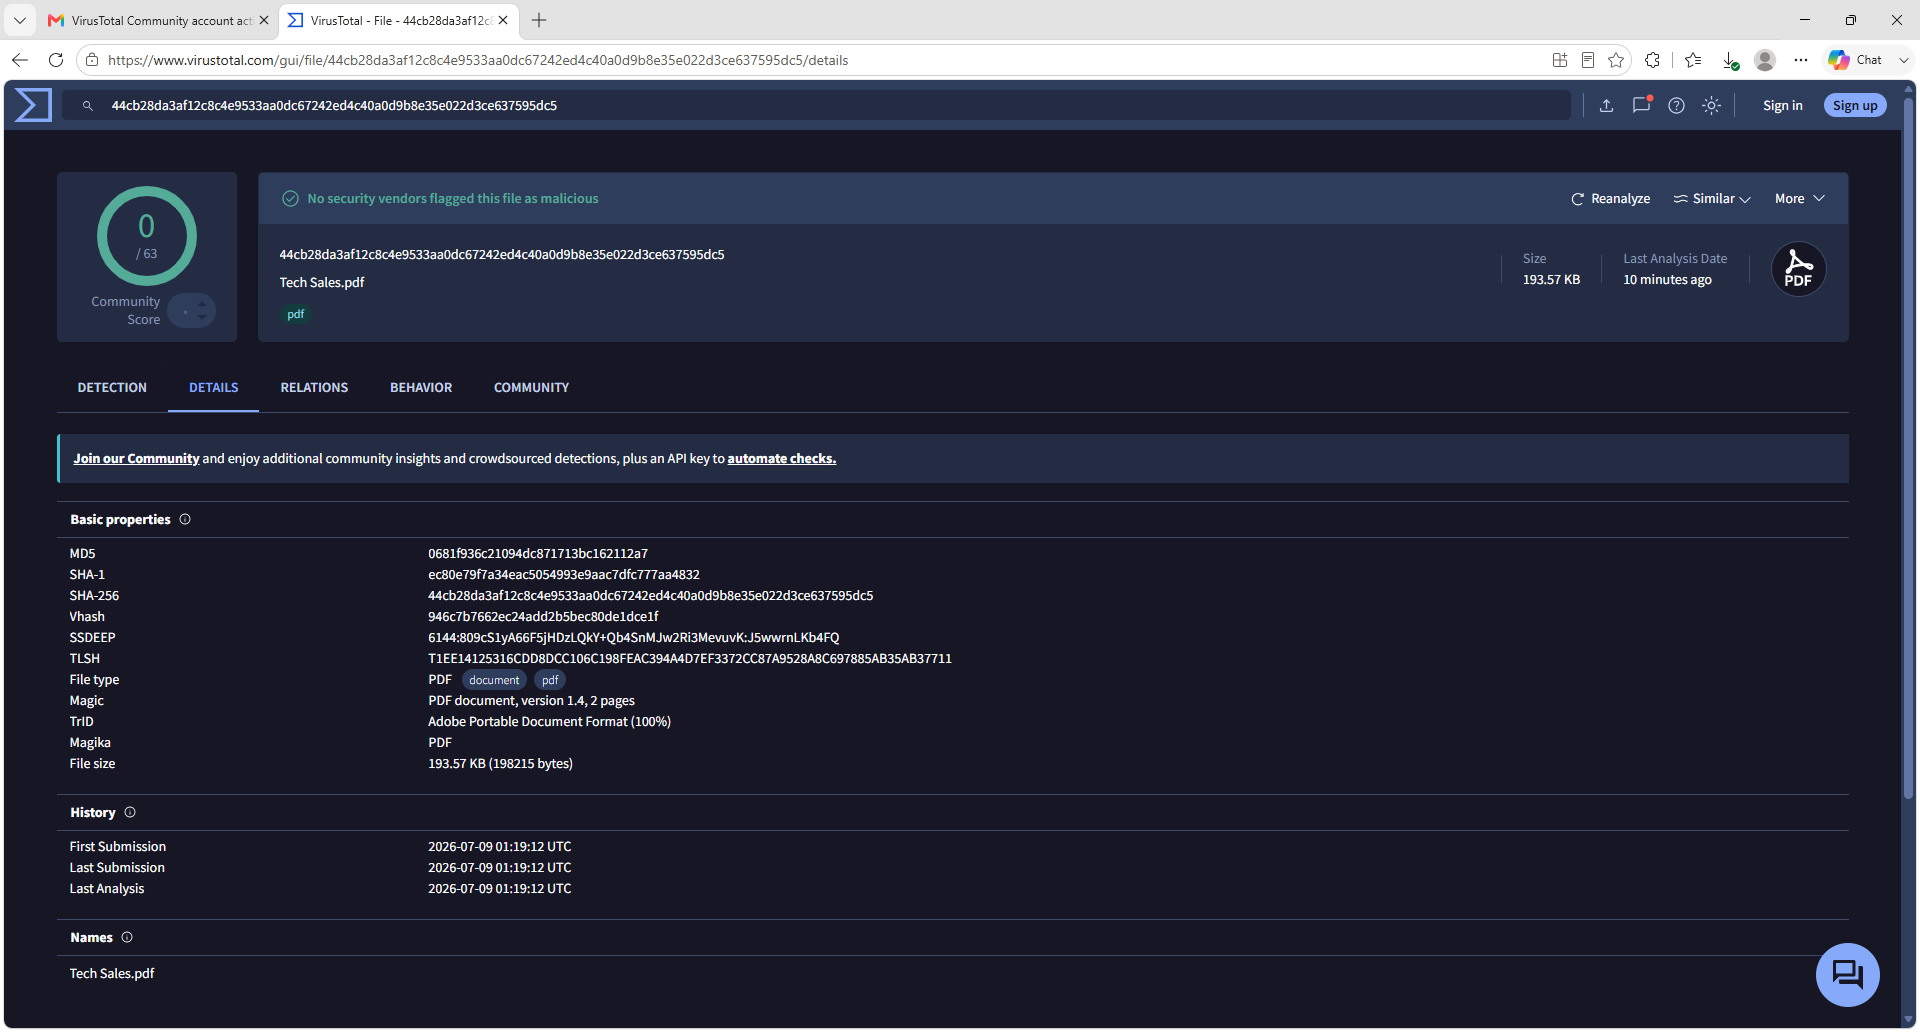This screenshot has height=1032, width=1920.
Task: Click the info icon beside Basic properties
Action: tap(185, 520)
